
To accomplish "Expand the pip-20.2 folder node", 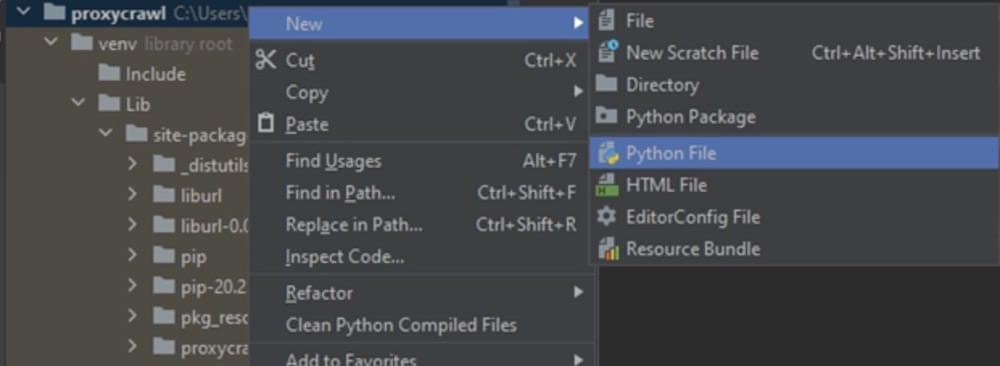I will [133, 286].
